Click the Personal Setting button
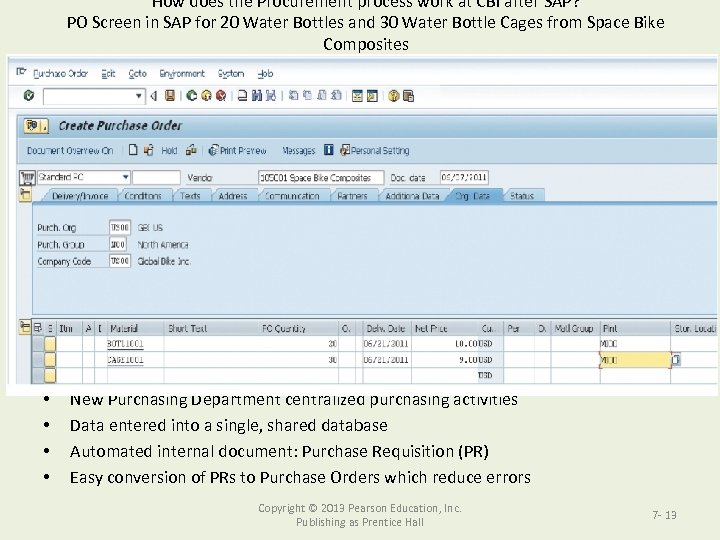Screen dimensions: 720x540 [374, 150]
